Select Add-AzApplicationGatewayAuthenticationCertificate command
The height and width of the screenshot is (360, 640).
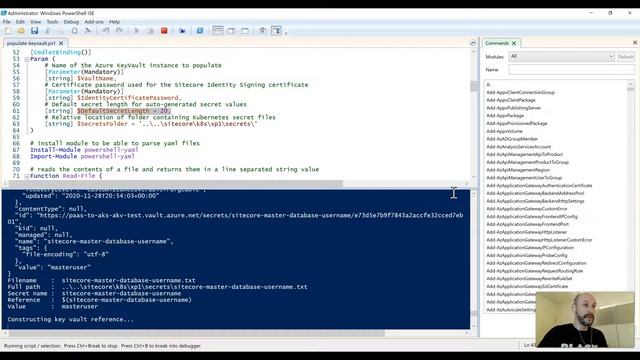tap(539, 186)
